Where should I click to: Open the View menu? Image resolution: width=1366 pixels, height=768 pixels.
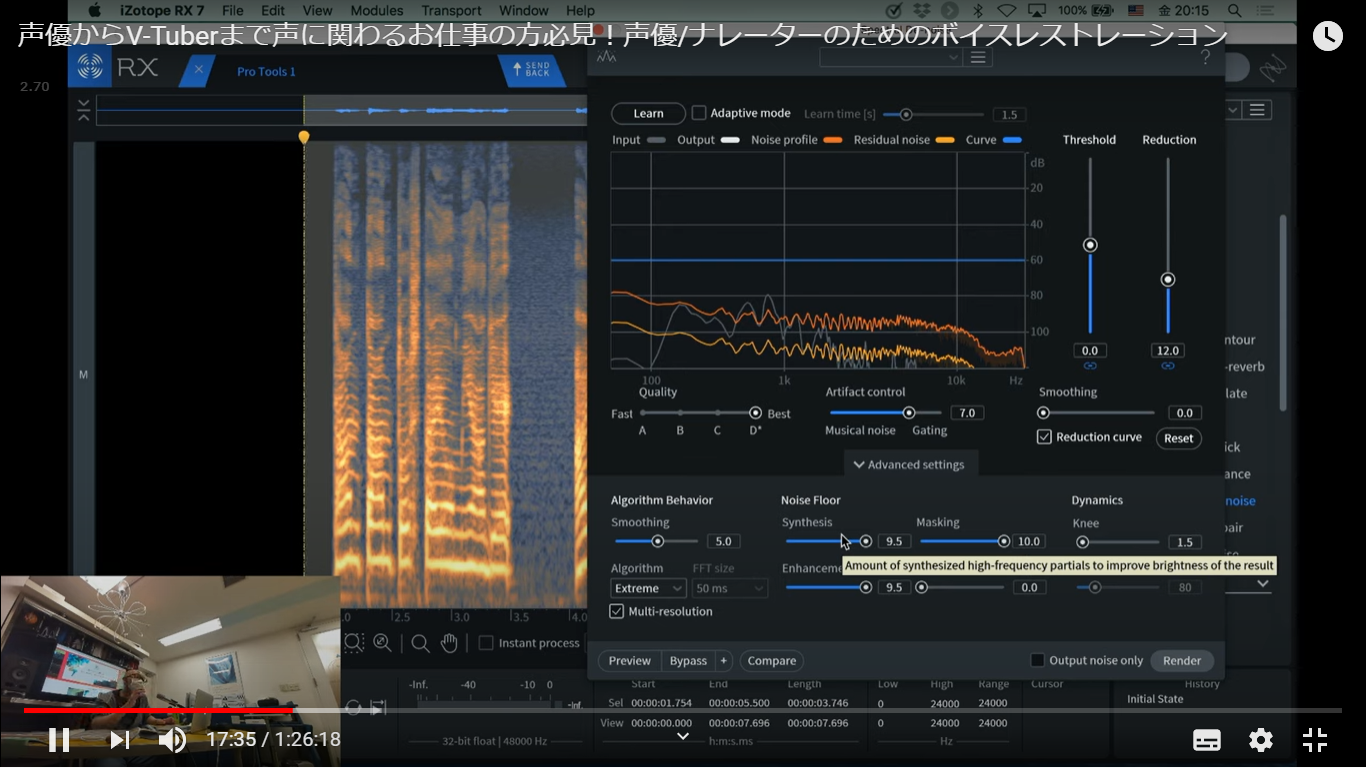pyautogui.click(x=318, y=10)
